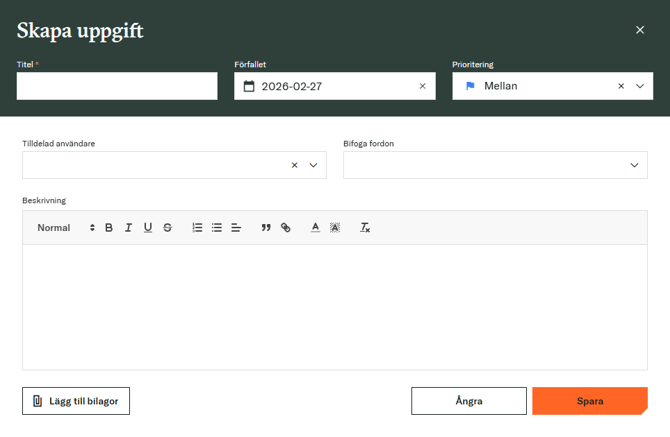
Task: Insert a numbered list
Action: point(197,228)
